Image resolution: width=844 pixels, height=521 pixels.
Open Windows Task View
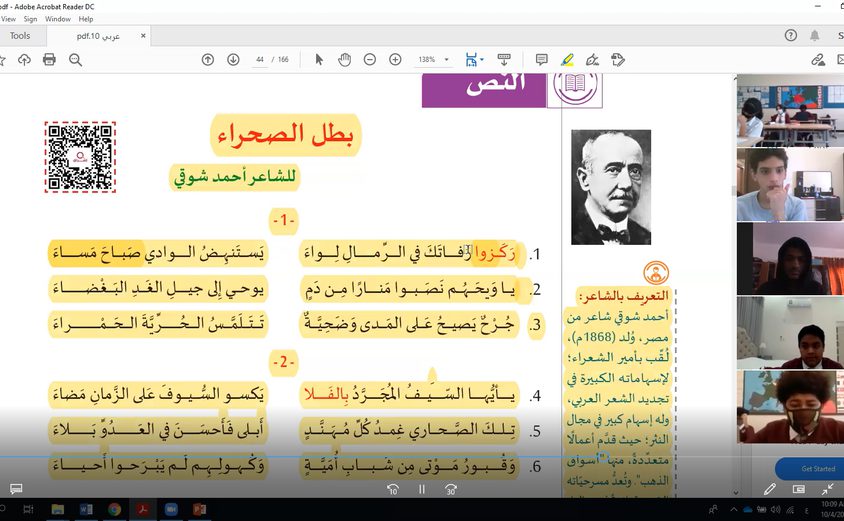click(x=29, y=509)
